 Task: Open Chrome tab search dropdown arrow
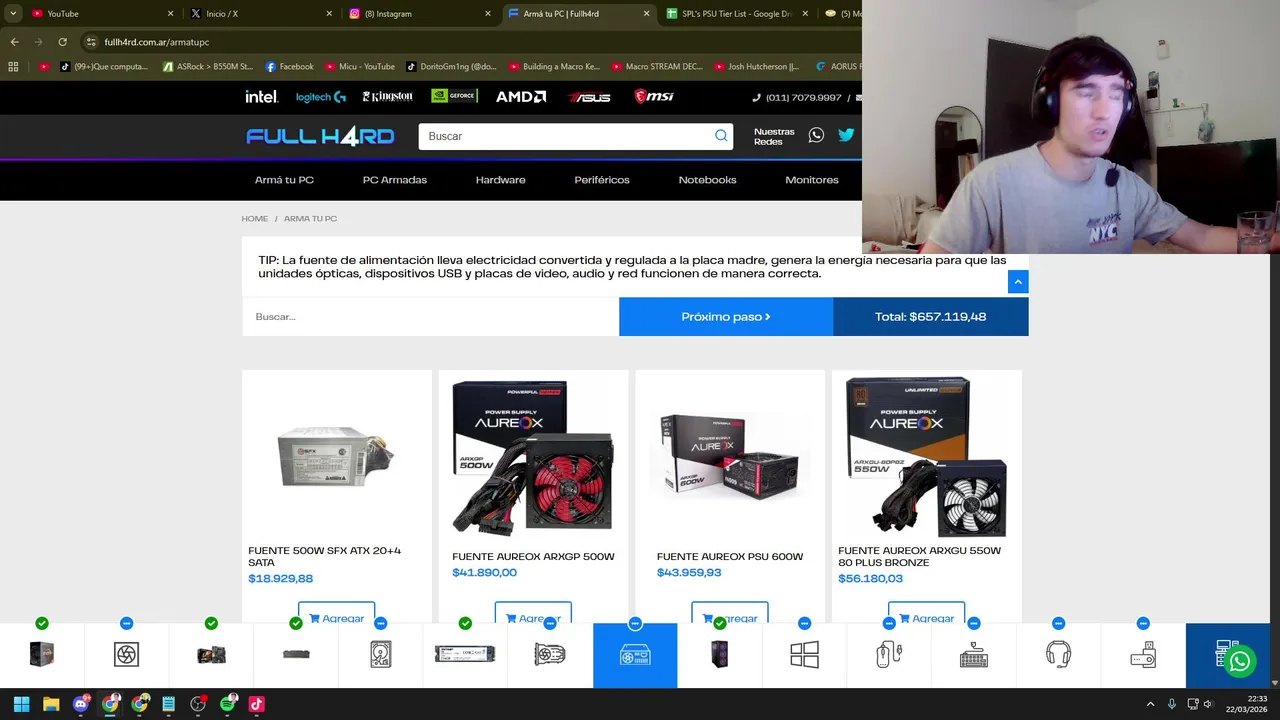(x=13, y=14)
